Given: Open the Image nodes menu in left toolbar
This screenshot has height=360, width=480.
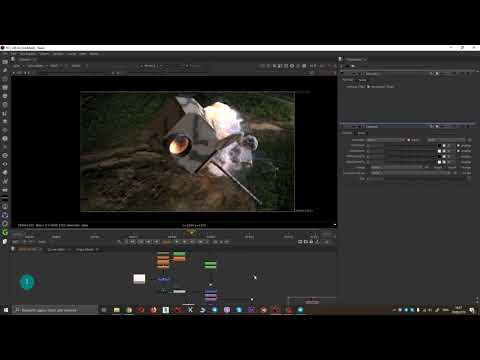Looking at the screenshot, I should pos(5,62).
